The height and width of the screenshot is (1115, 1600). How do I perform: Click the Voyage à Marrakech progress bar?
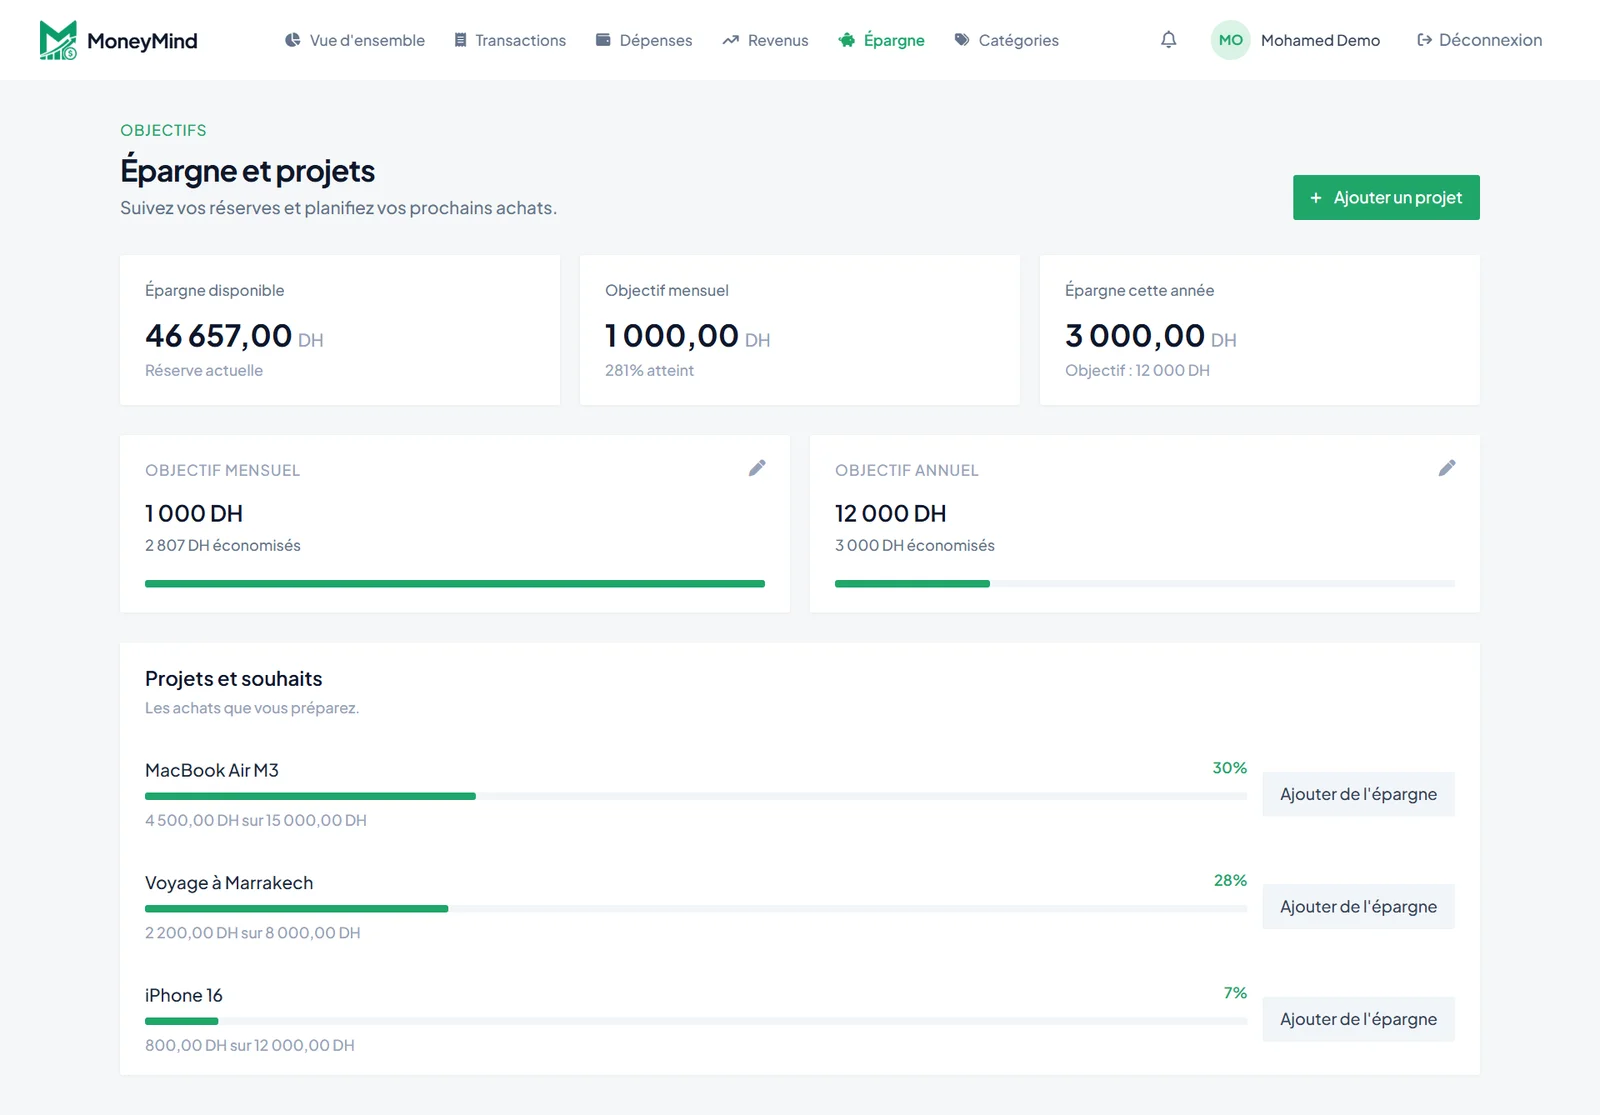click(x=696, y=909)
